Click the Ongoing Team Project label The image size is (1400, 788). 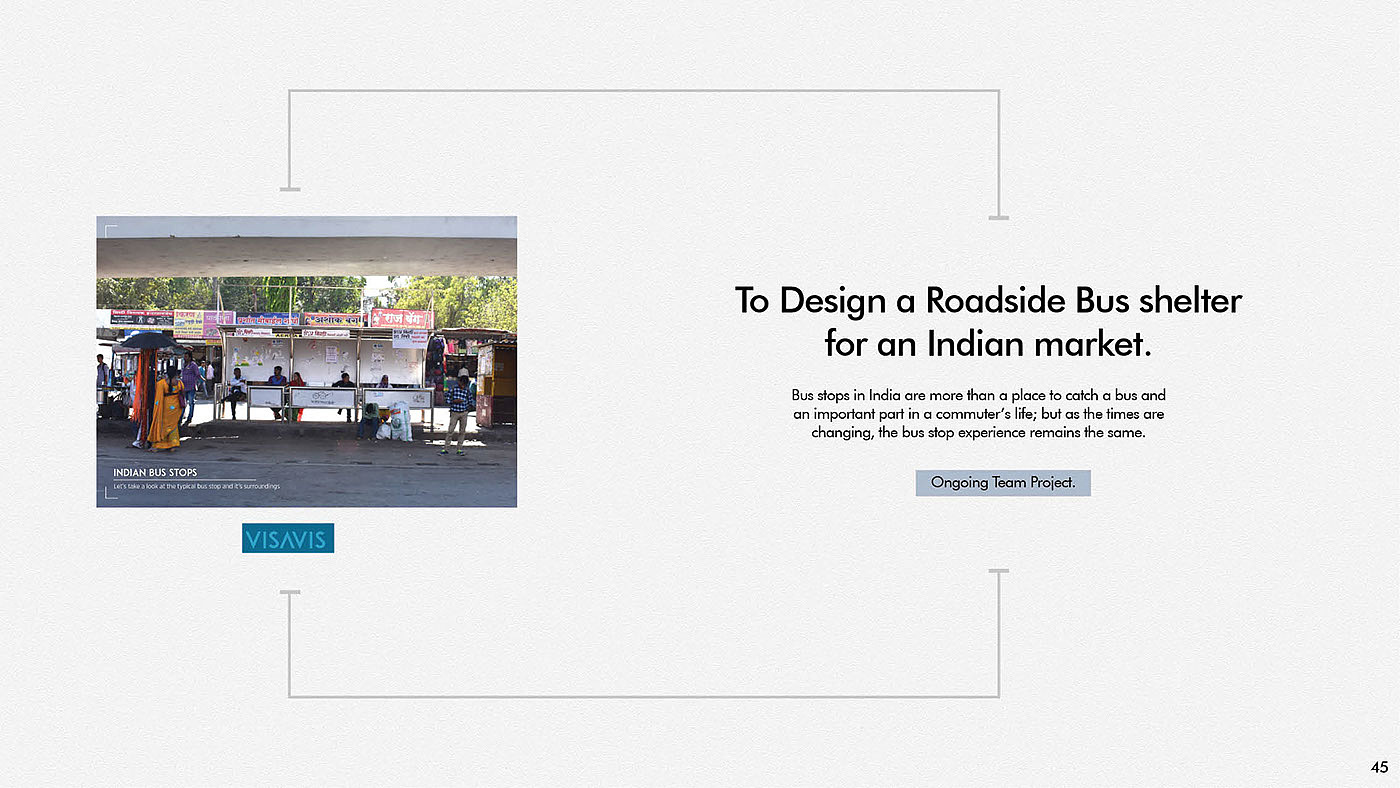(x=1003, y=483)
